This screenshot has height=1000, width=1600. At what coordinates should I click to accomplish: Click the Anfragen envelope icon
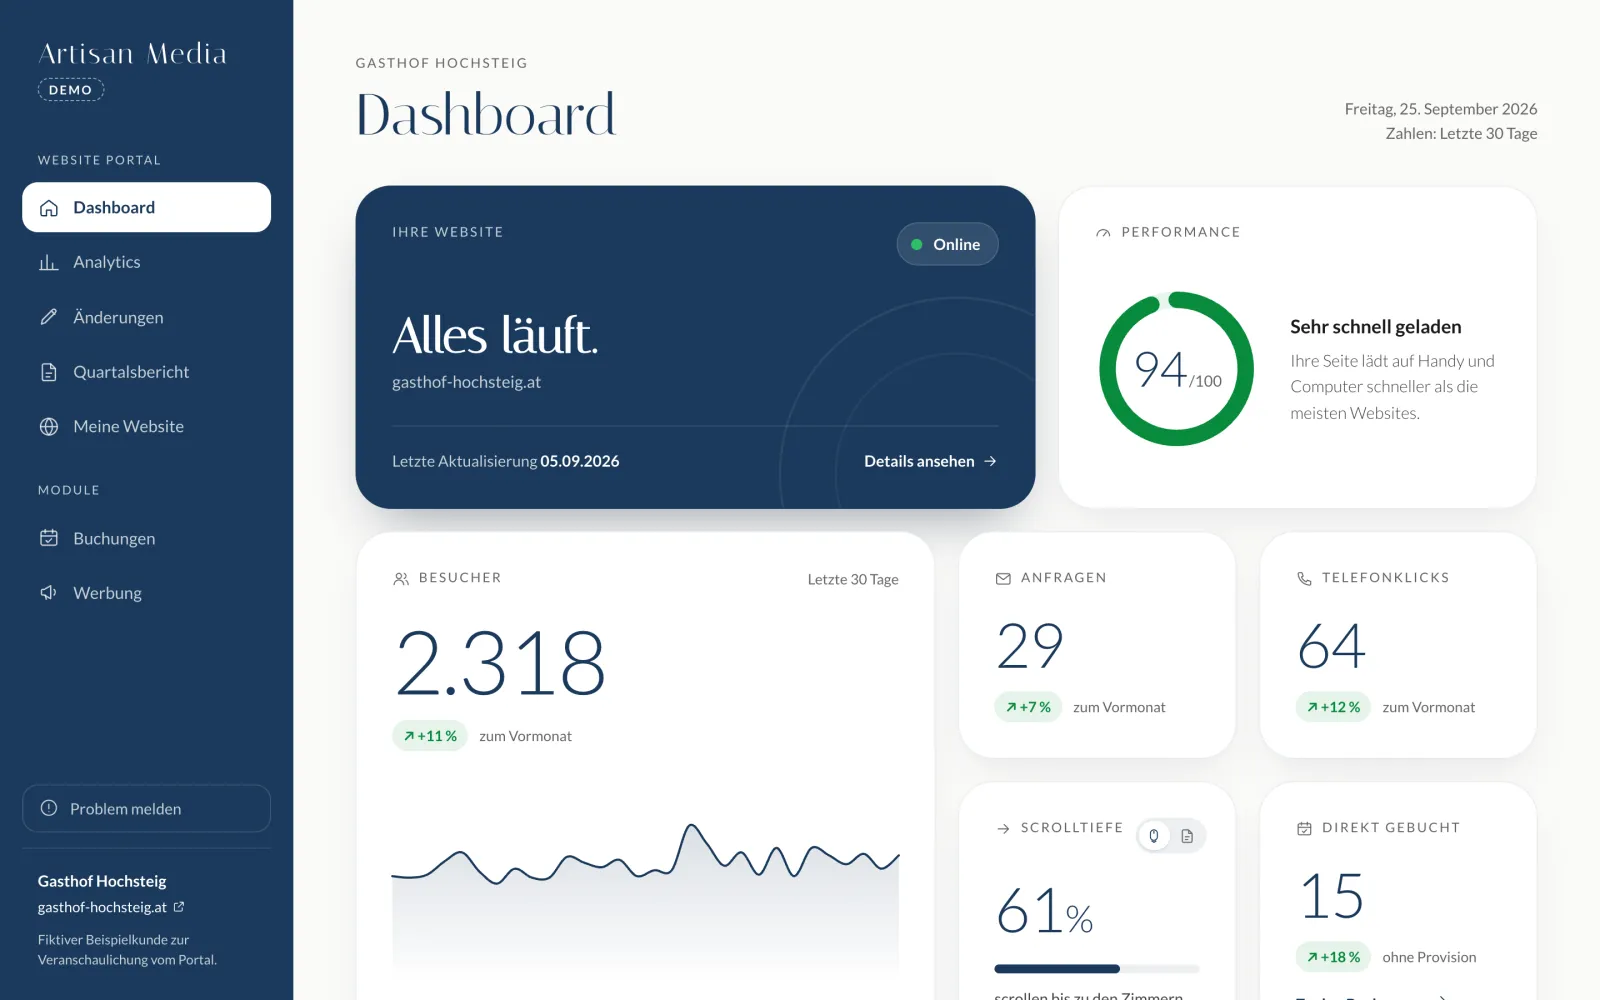[x=1003, y=579]
